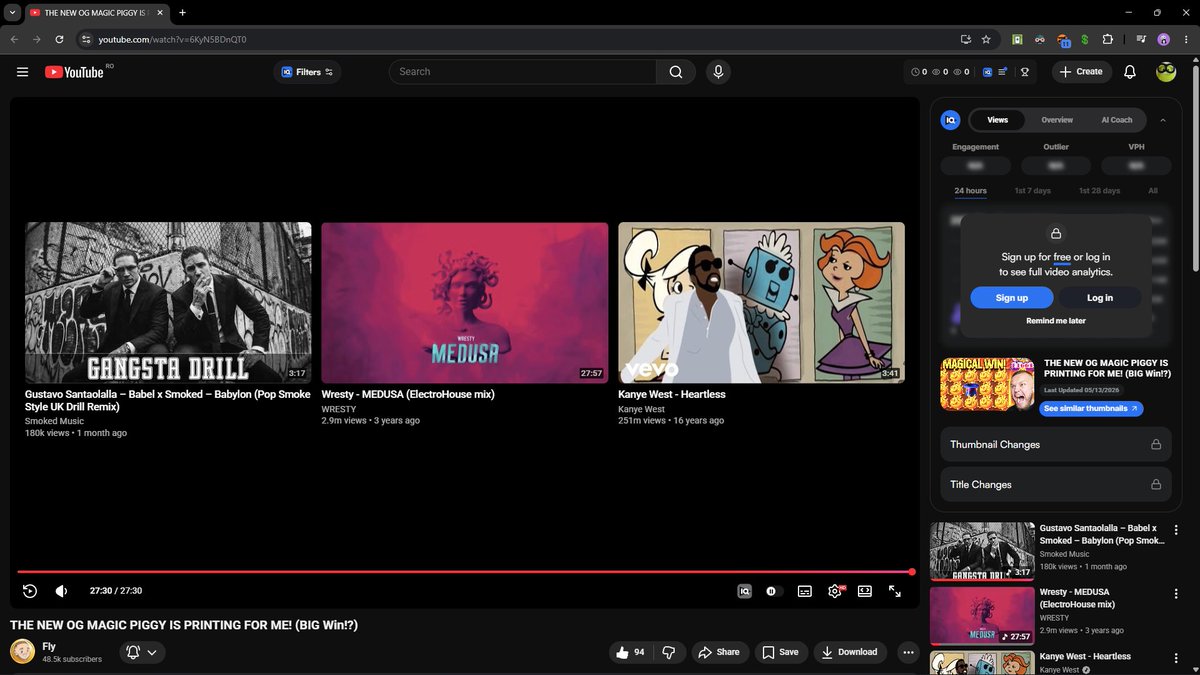The image size is (1200, 675).
Task: Select the Overview tab in vidIQ panel
Action: click(x=1057, y=120)
